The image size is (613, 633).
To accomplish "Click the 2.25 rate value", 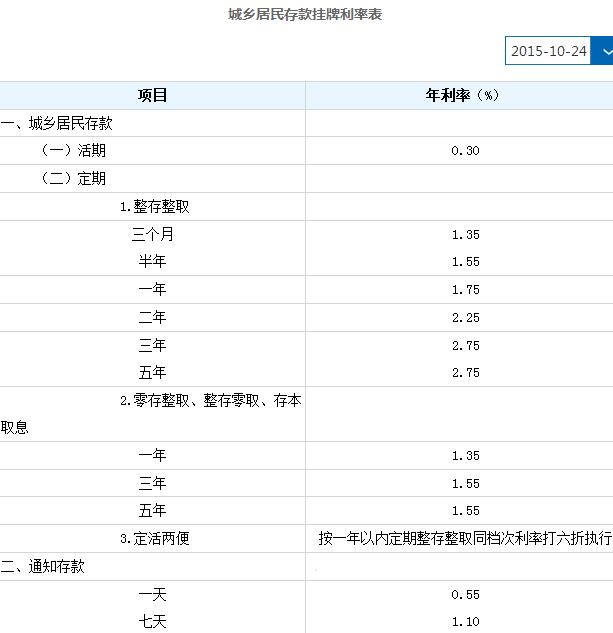I will click(466, 318).
